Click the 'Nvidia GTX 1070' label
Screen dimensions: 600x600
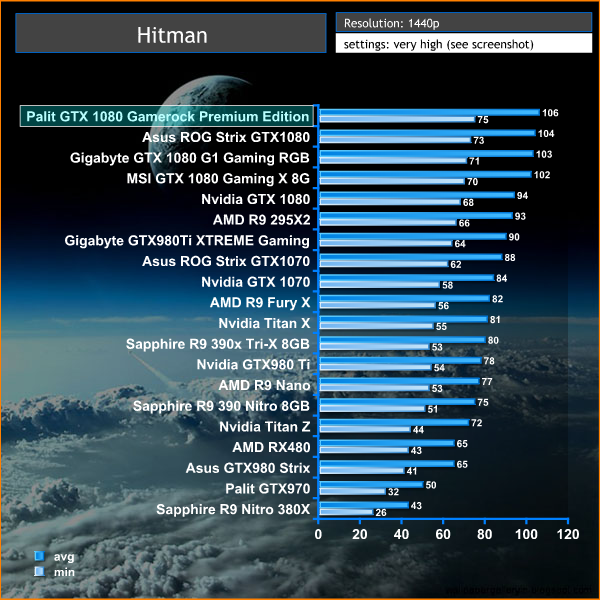[256, 282]
